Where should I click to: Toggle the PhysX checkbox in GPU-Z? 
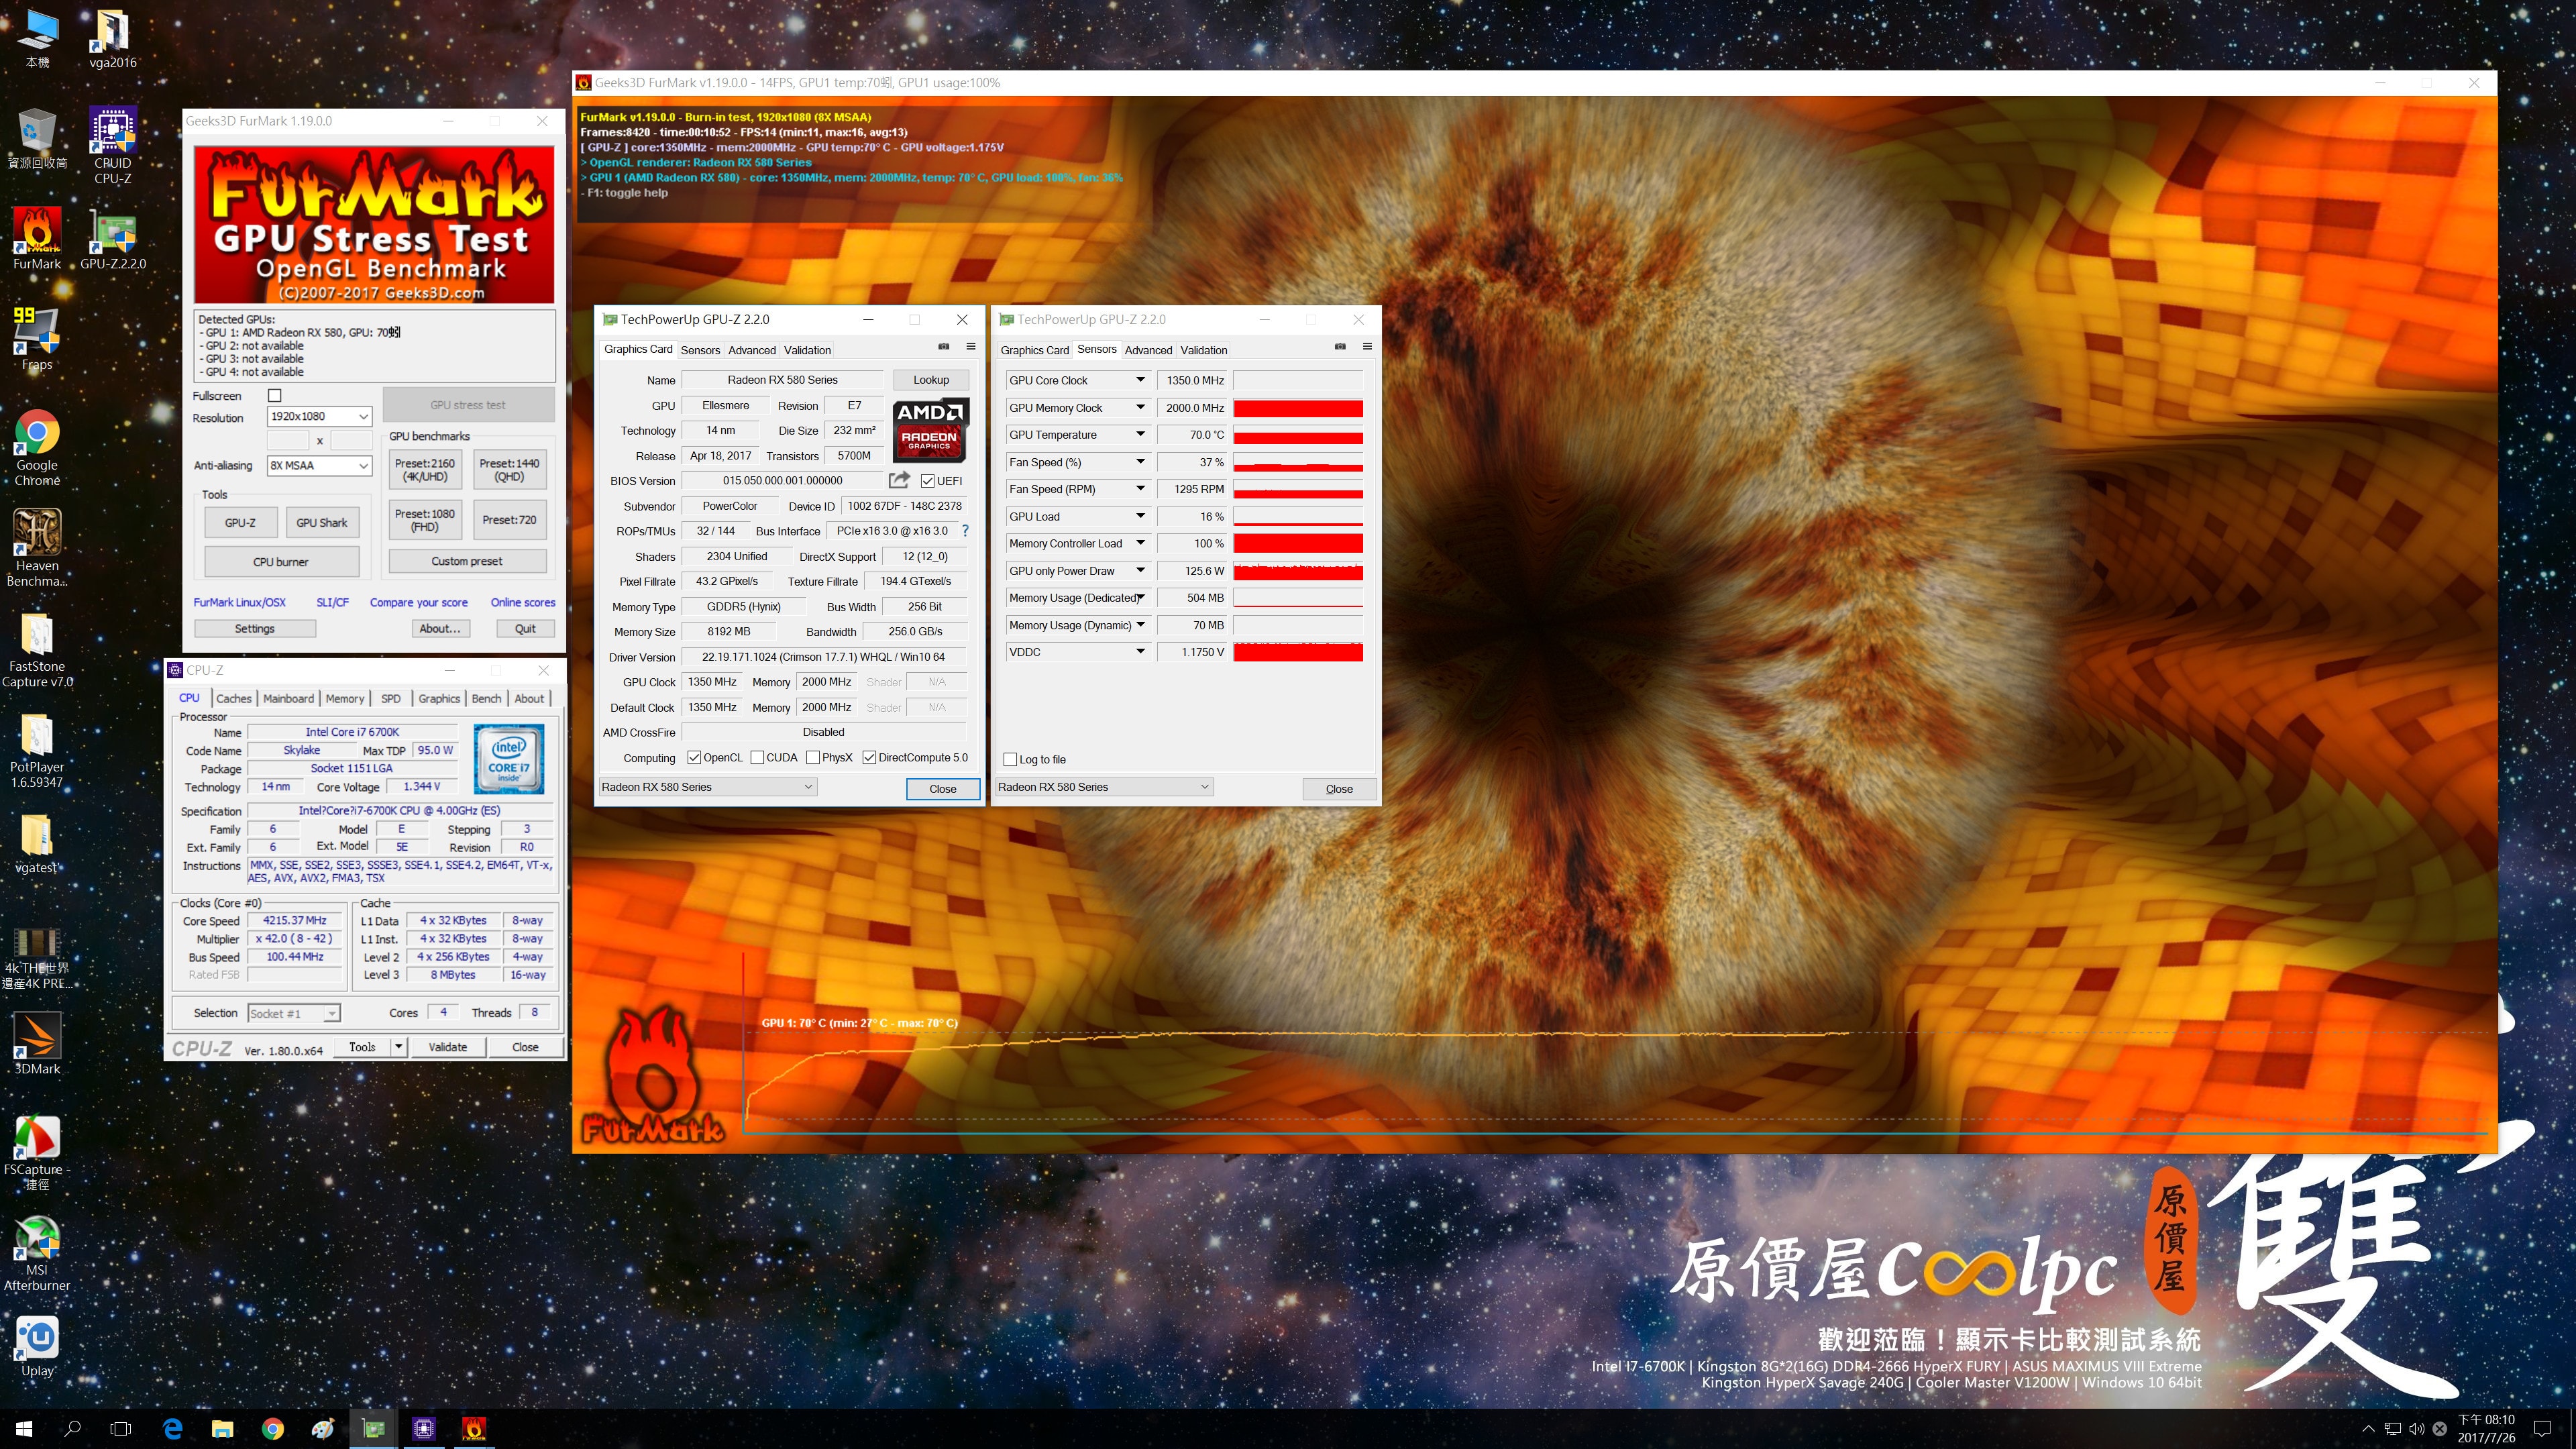point(813,758)
